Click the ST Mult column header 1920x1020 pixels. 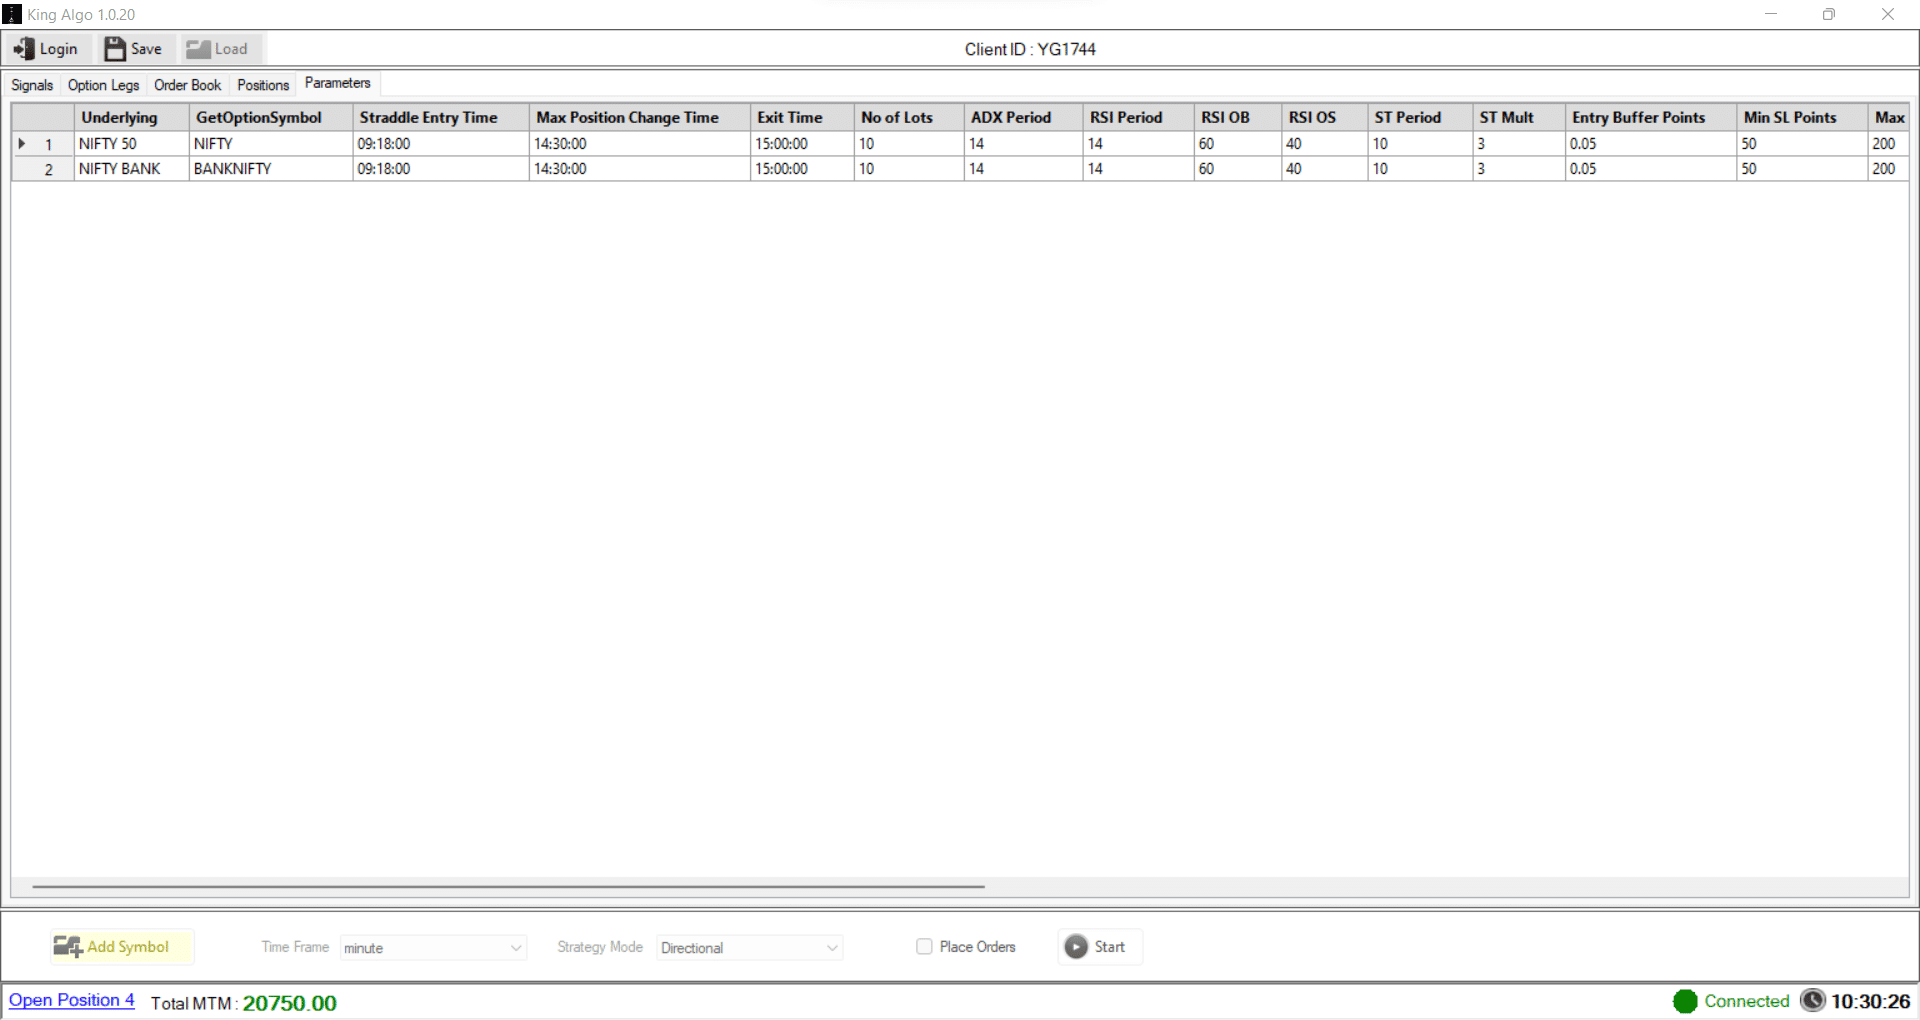(x=1519, y=117)
